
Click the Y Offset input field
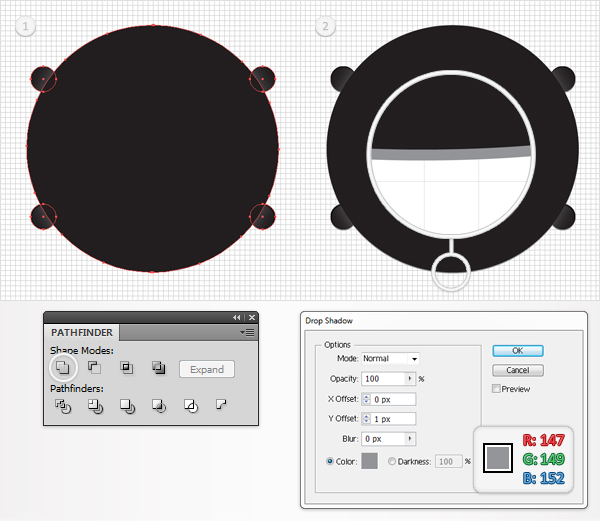click(x=393, y=419)
